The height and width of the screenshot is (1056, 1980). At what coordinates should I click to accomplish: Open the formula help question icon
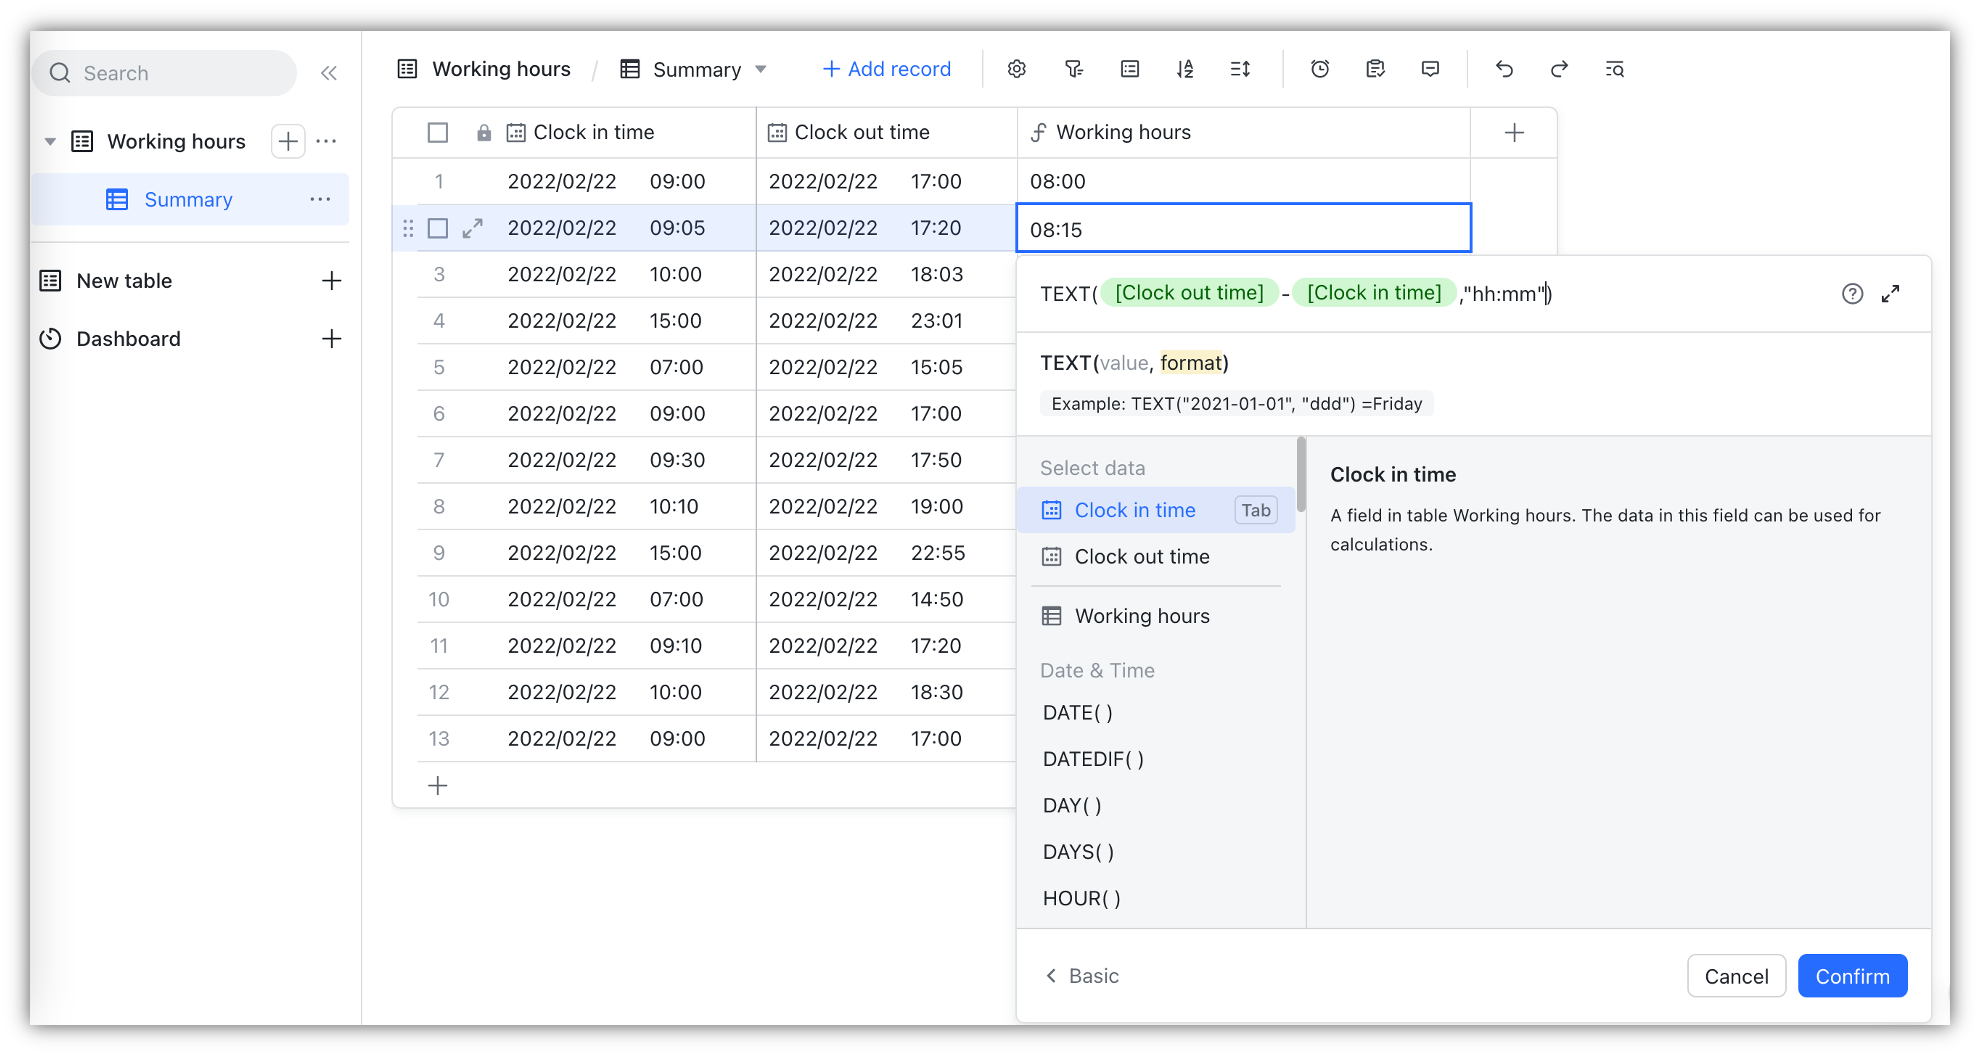click(x=1852, y=294)
